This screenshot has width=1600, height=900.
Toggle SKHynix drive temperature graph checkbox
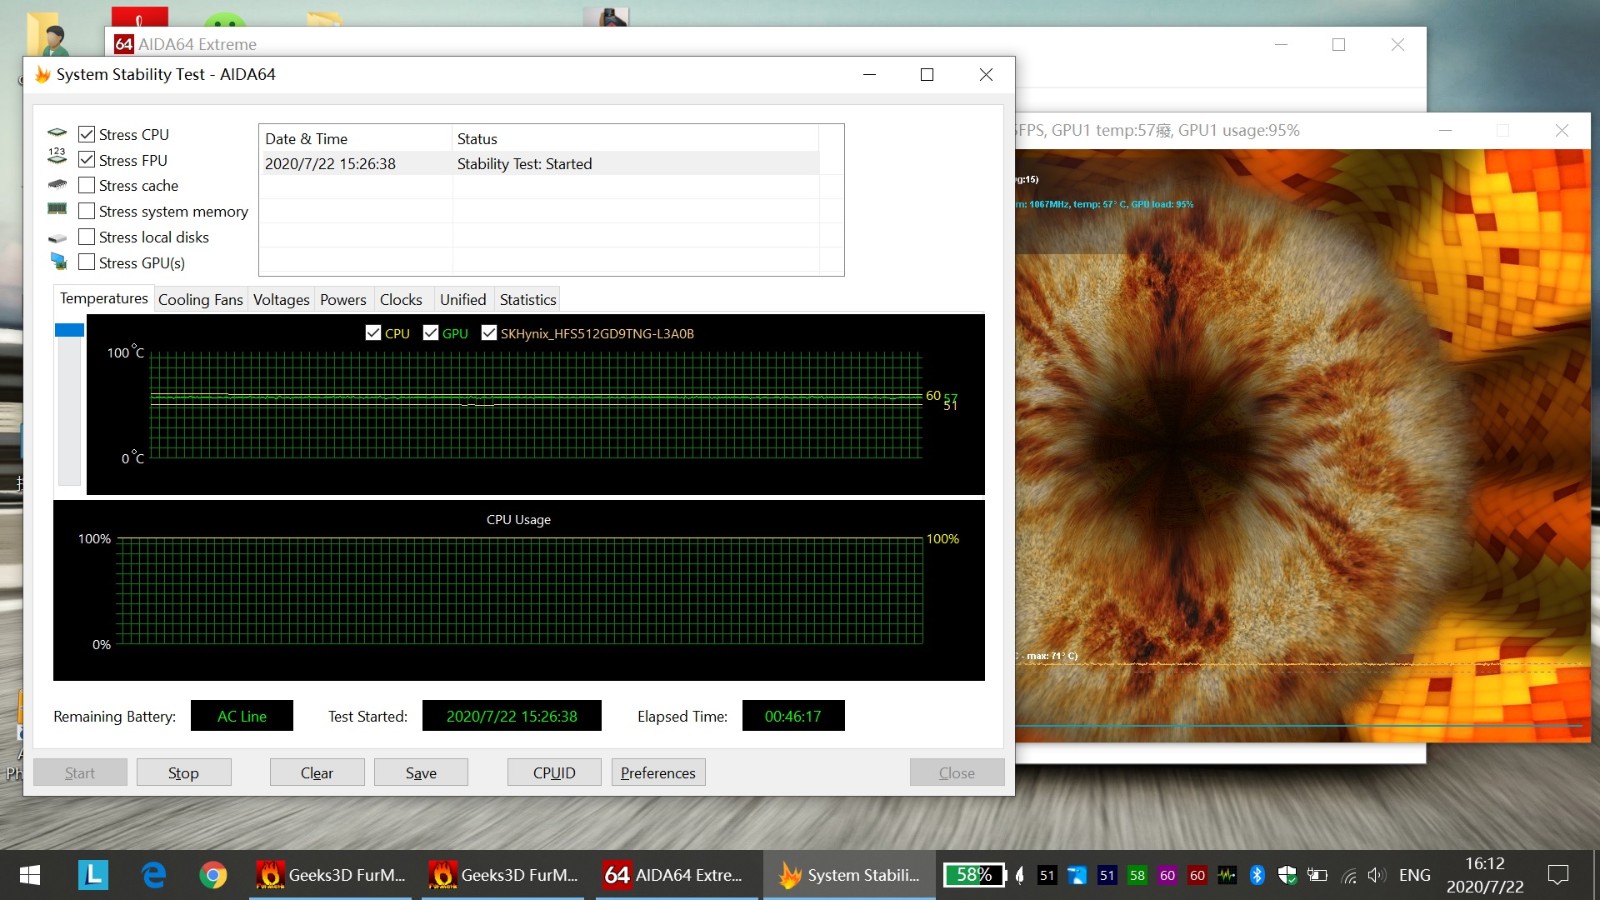pyautogui.click(x=489, y=333)
